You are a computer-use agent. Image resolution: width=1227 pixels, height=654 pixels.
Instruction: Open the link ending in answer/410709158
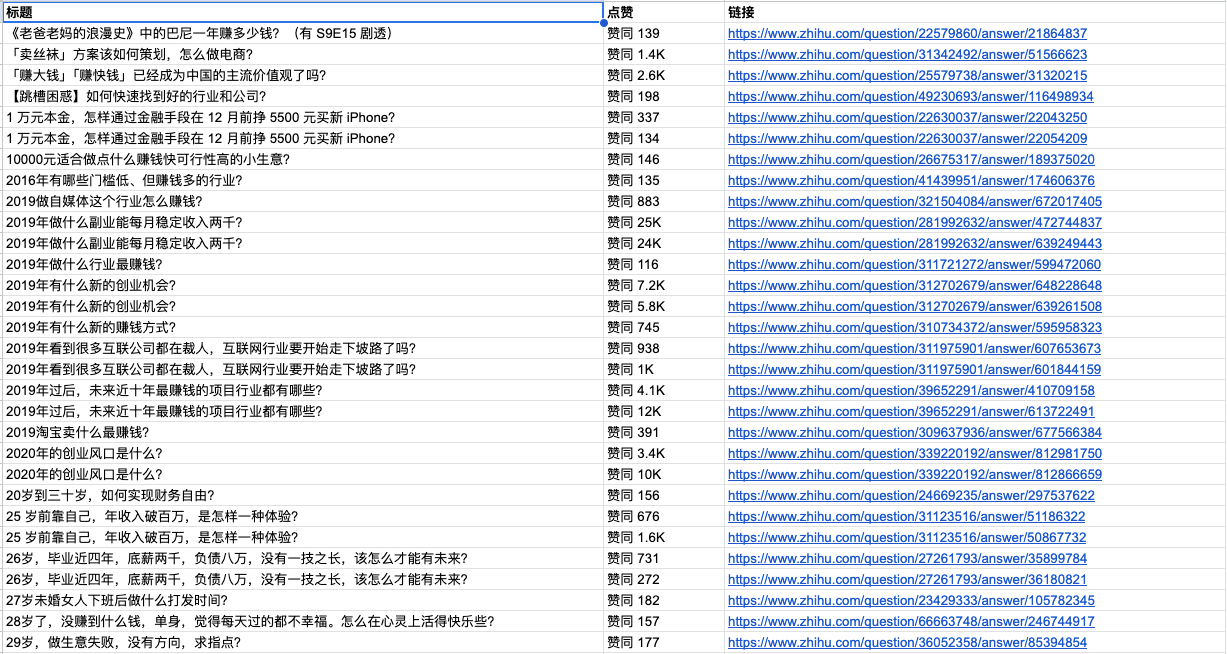click(x=911, y=390)
